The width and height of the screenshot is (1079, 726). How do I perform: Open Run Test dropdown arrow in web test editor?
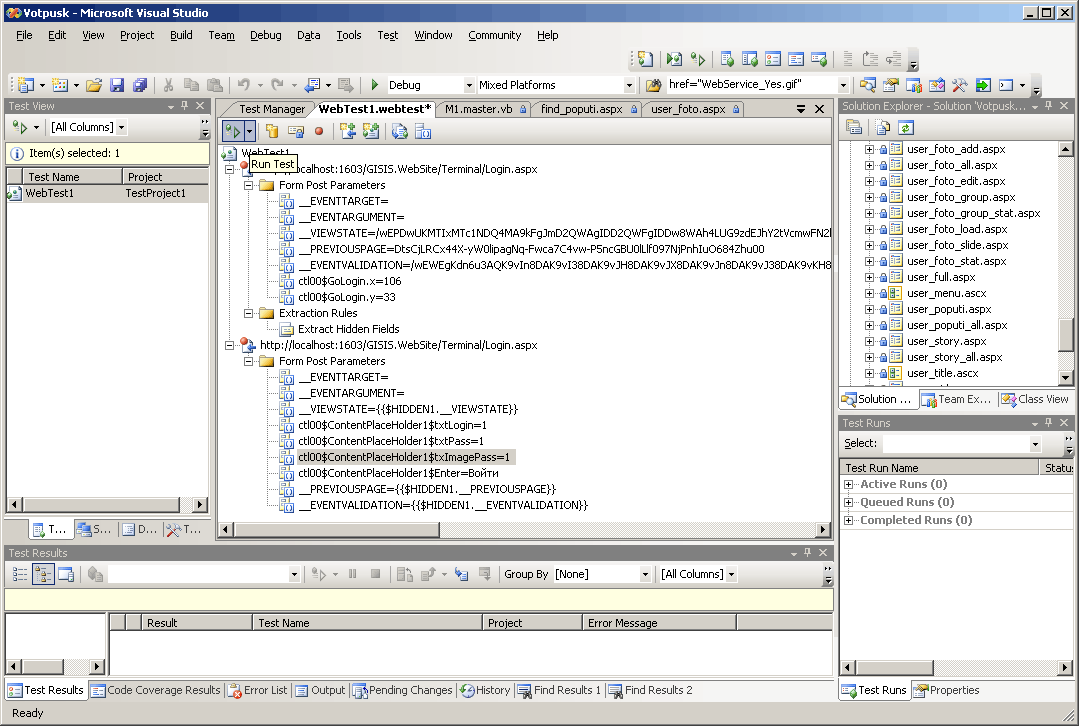point(250,131)
